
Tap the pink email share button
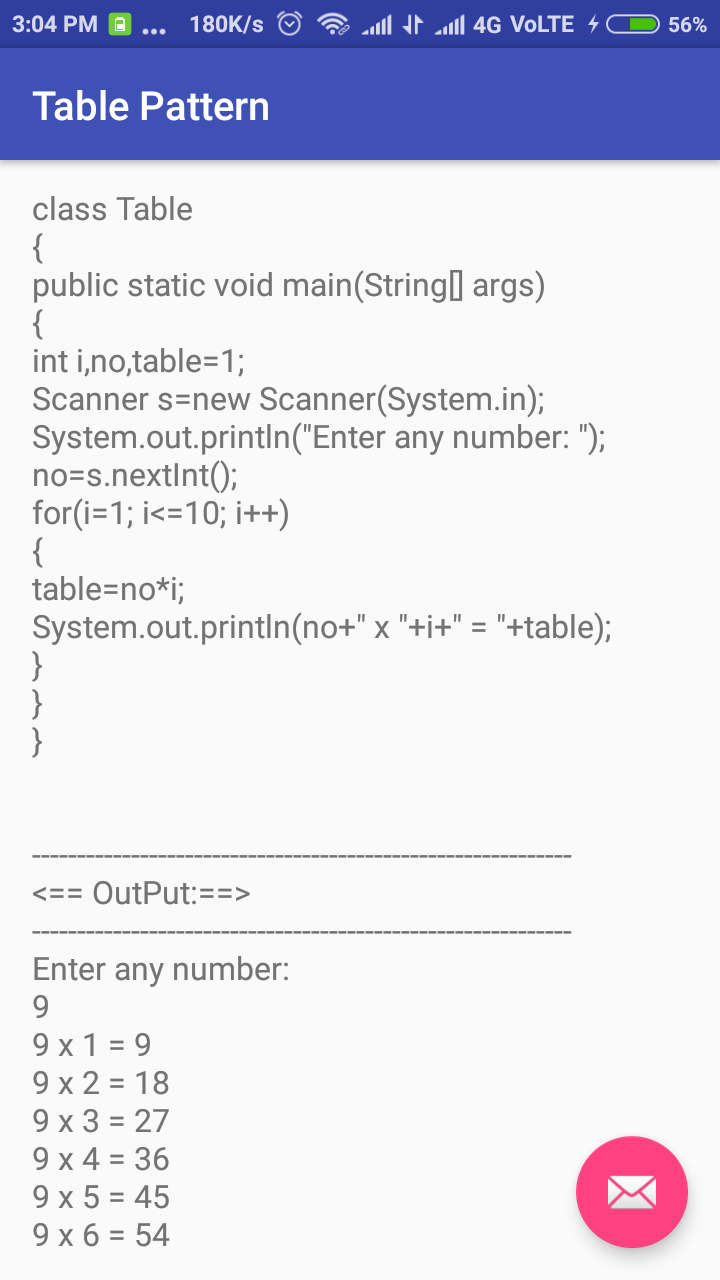631,1192
